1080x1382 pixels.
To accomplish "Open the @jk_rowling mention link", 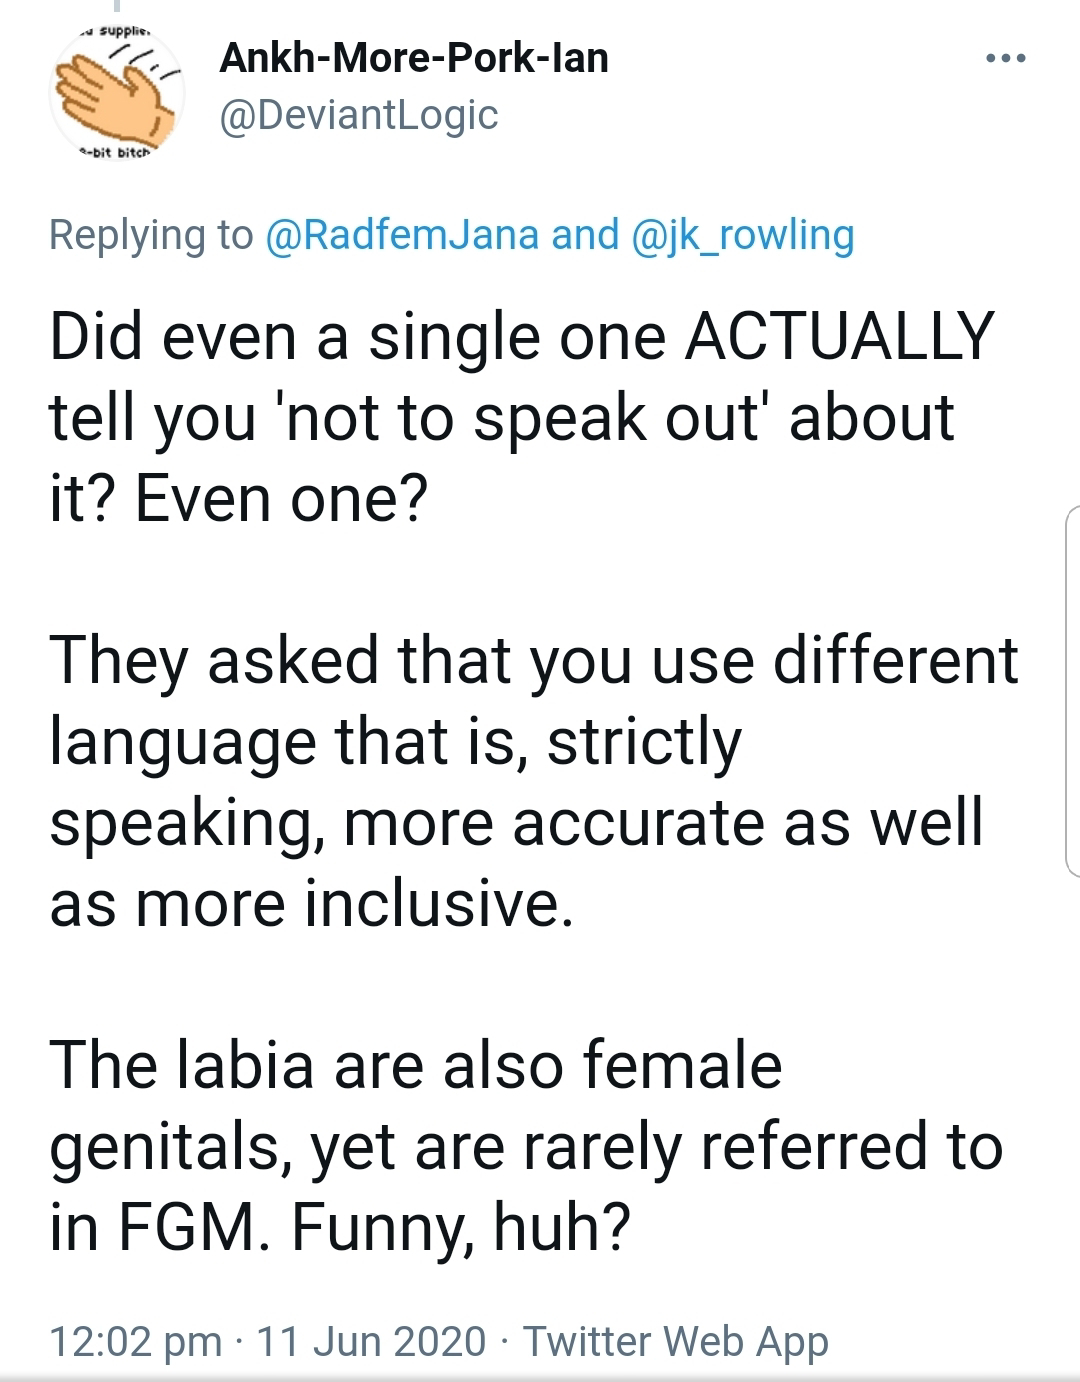I will pos(743,235).
